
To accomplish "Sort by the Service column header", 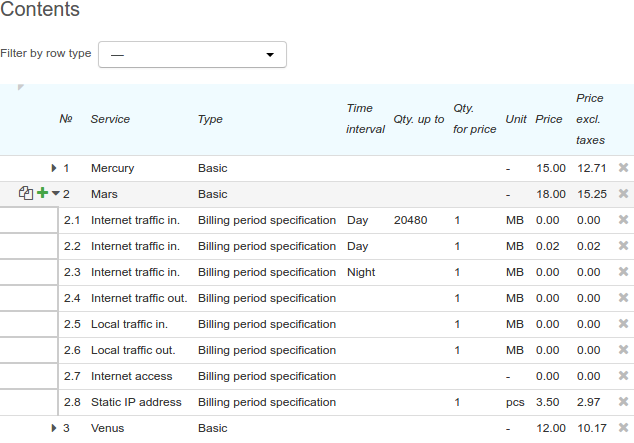I will 110,119.
